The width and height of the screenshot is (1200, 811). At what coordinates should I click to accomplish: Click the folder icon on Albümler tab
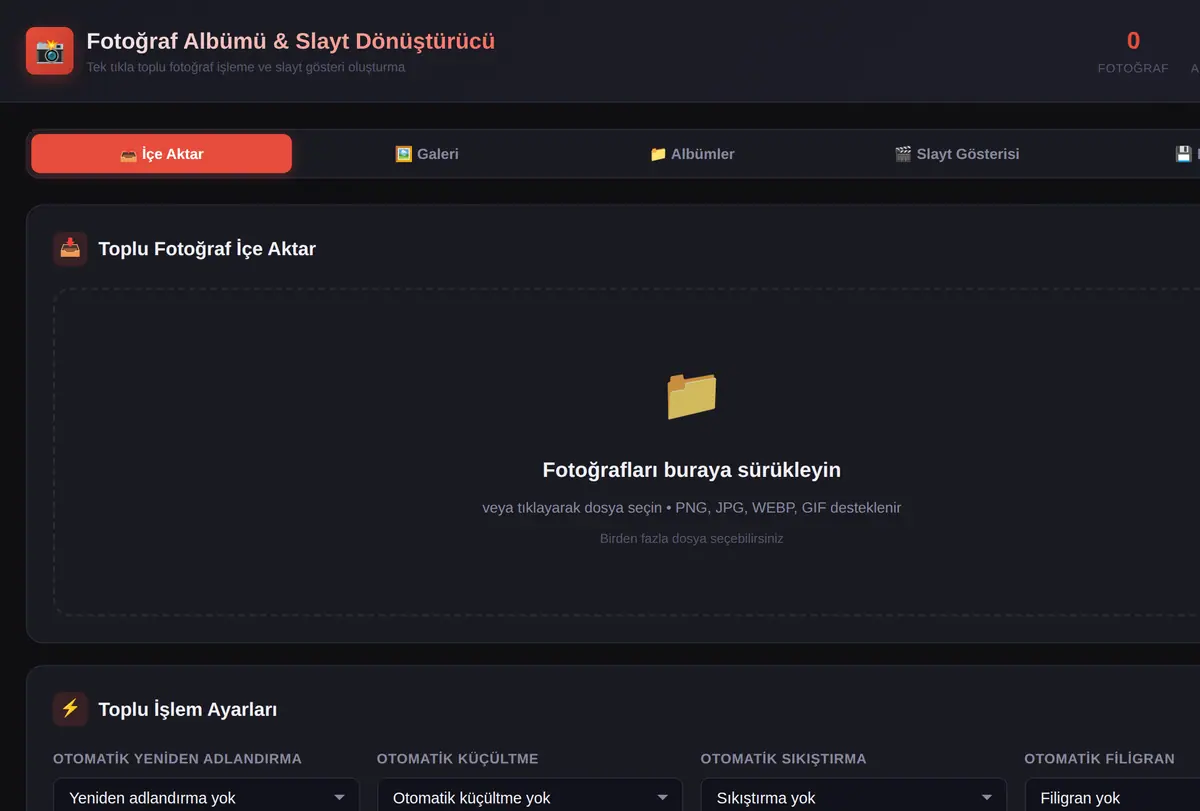point(658,154)
